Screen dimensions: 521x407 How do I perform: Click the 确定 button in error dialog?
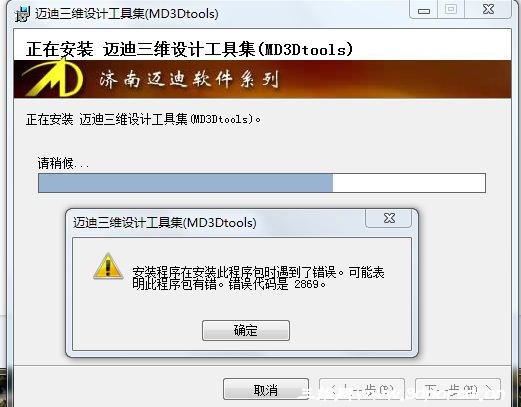(246, 330)
